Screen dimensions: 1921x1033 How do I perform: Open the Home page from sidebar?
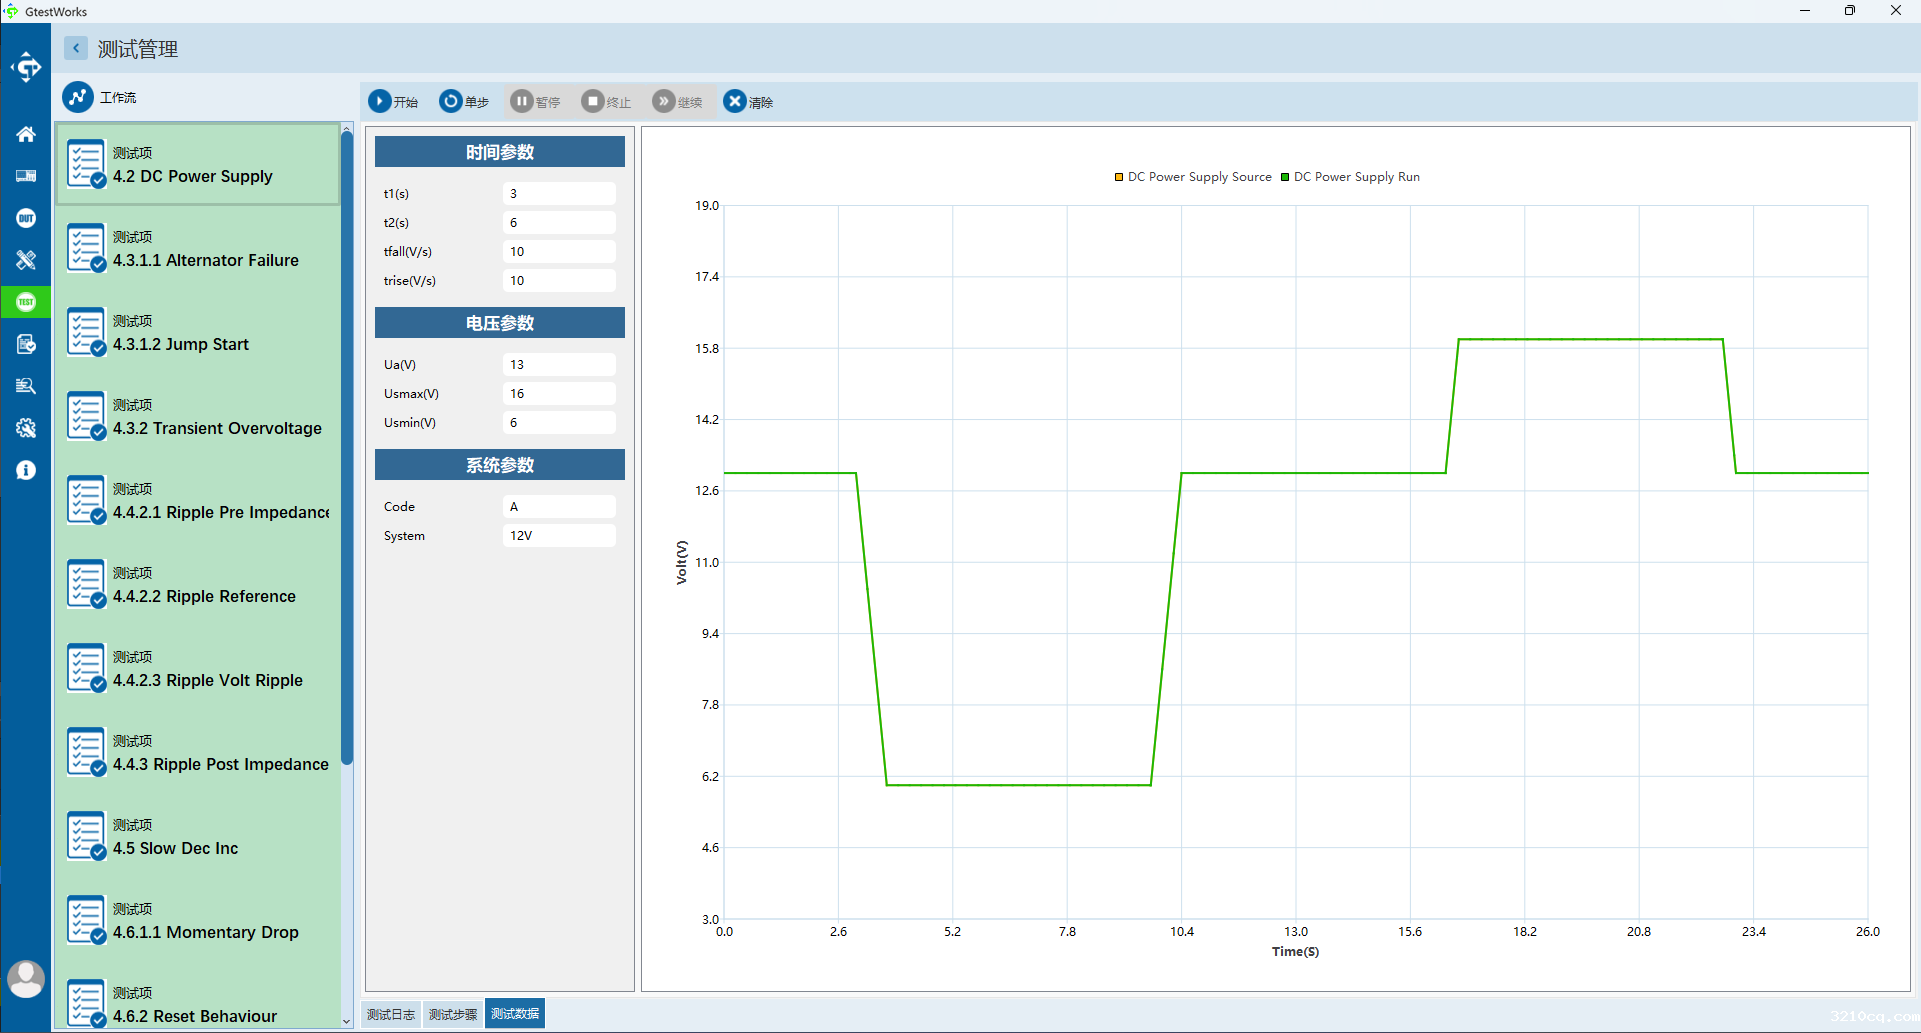click(x=26, y=134)
